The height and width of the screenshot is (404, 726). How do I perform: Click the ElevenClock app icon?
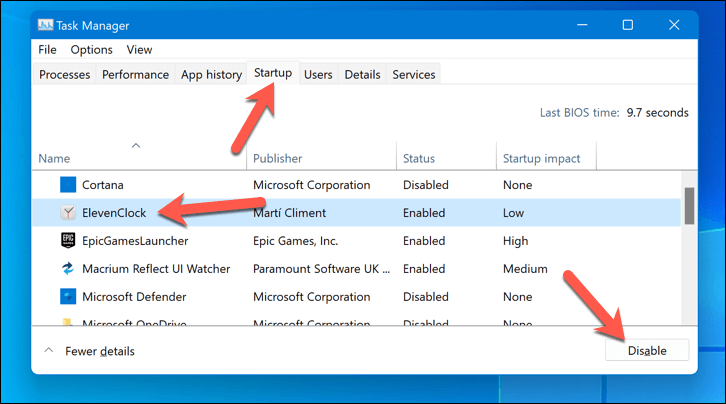(67, 212)
